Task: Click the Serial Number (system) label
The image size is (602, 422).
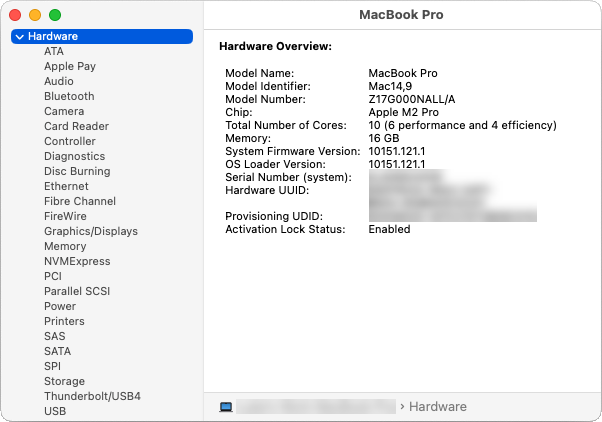Action: tap(288, 177)
